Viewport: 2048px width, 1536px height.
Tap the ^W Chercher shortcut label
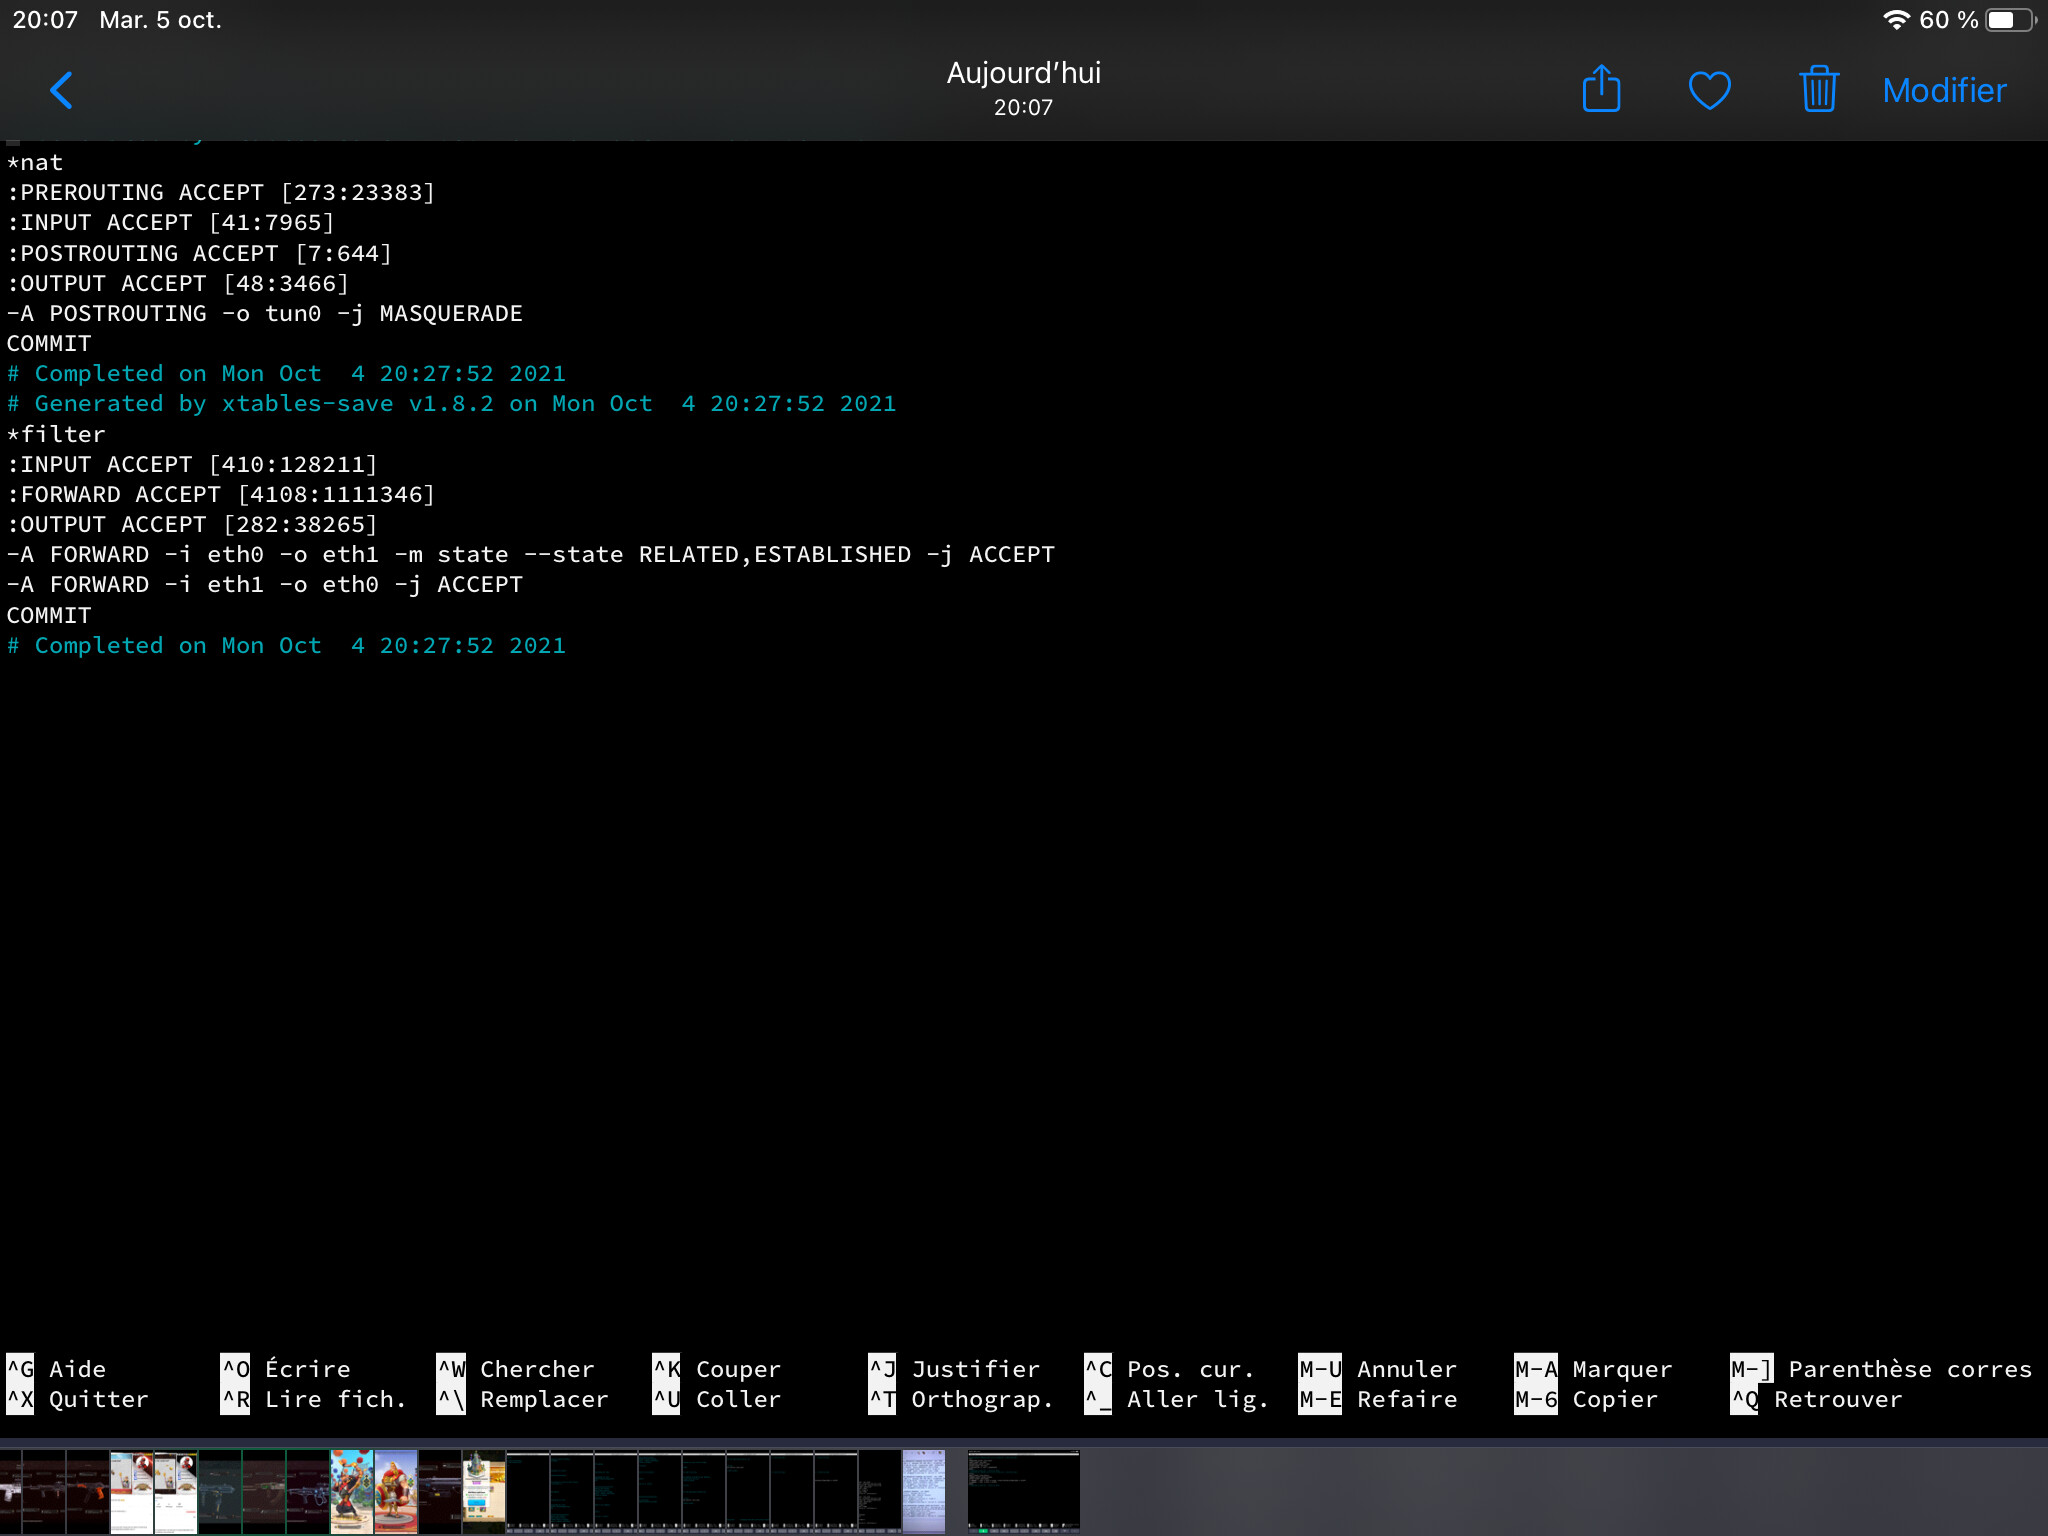(516, 1369)
